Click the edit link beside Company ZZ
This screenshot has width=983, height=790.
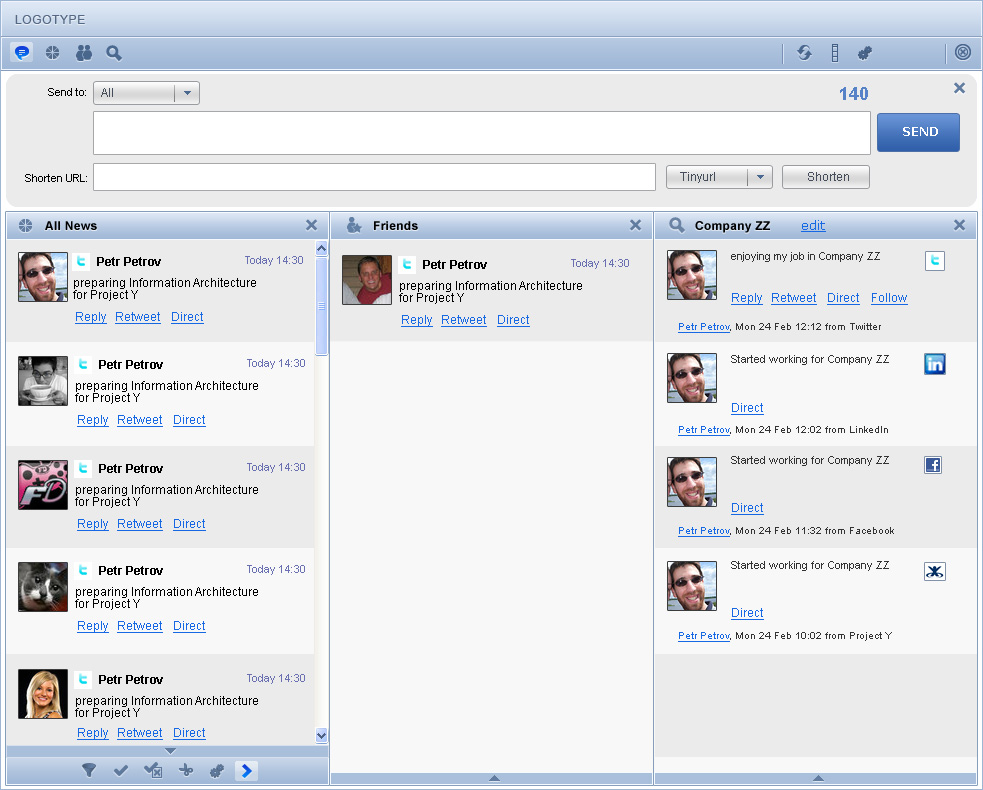[813, 226]
